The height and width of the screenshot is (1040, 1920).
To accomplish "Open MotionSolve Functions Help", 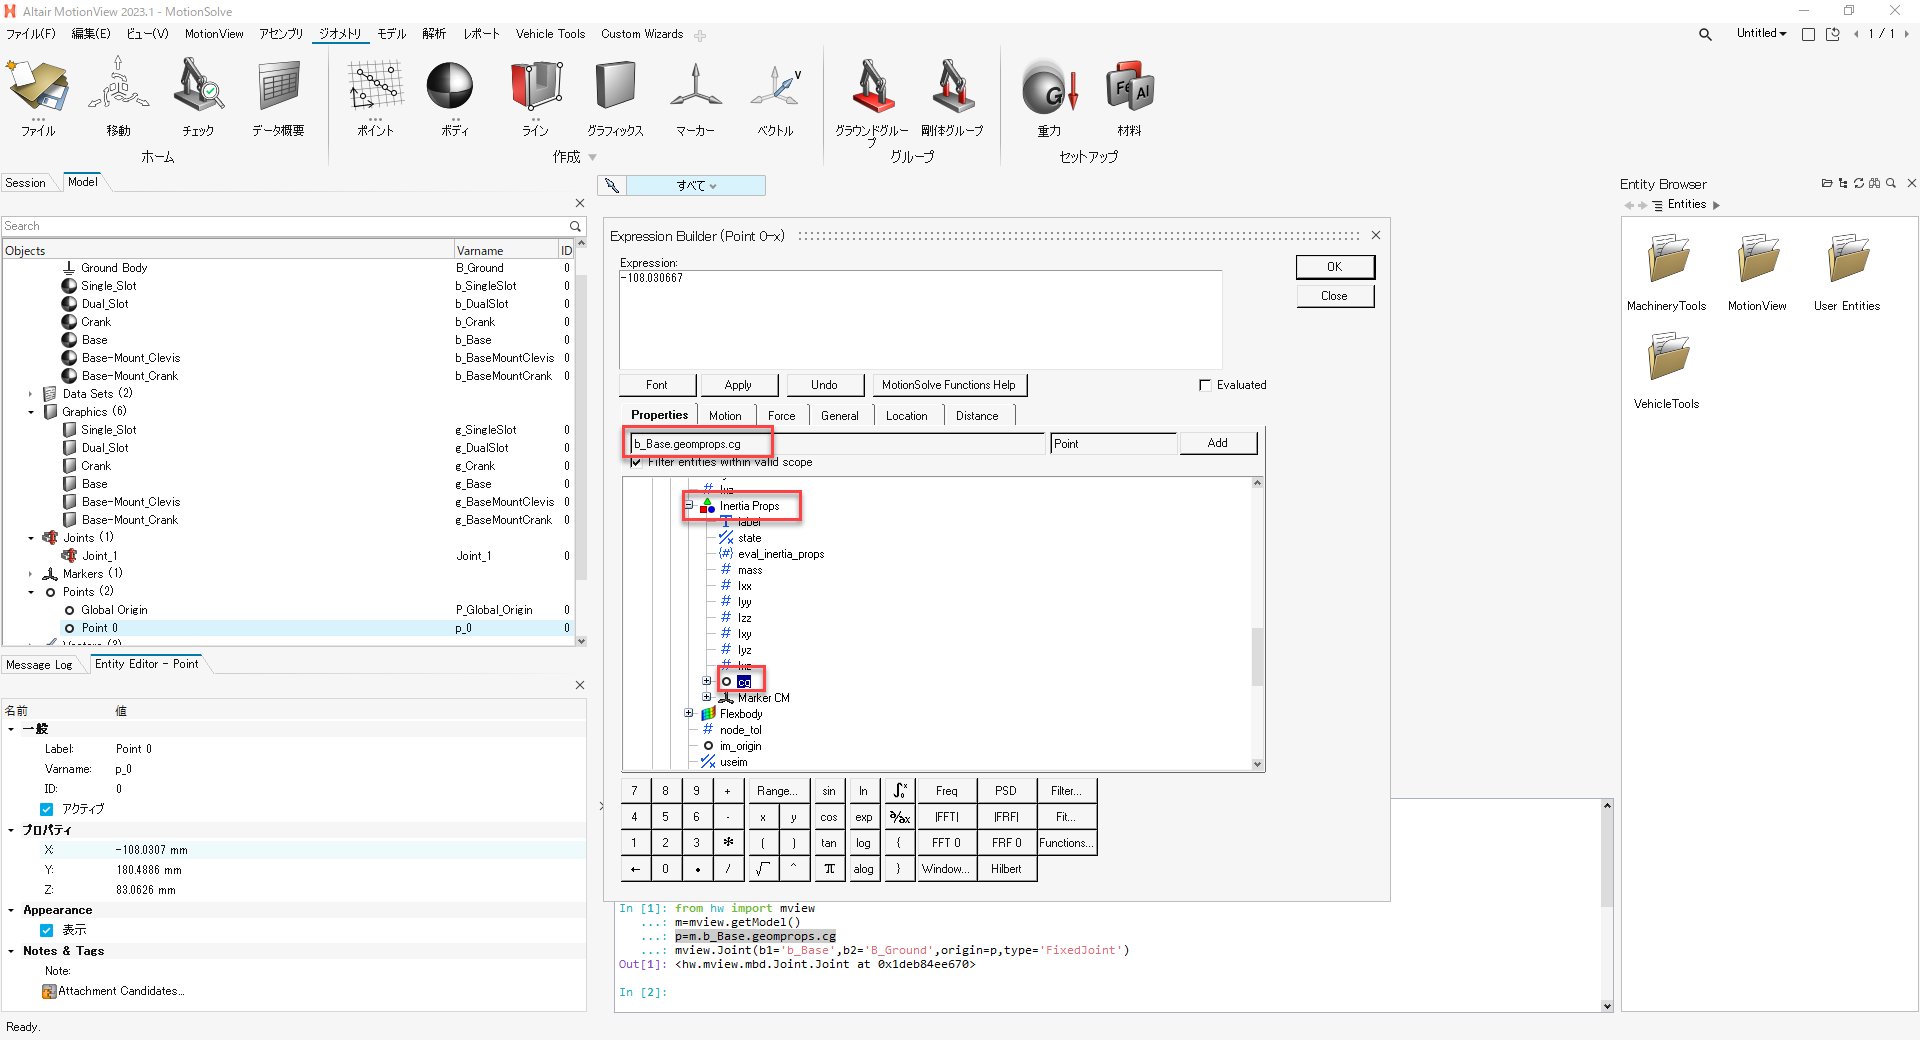I will (948, 385).
